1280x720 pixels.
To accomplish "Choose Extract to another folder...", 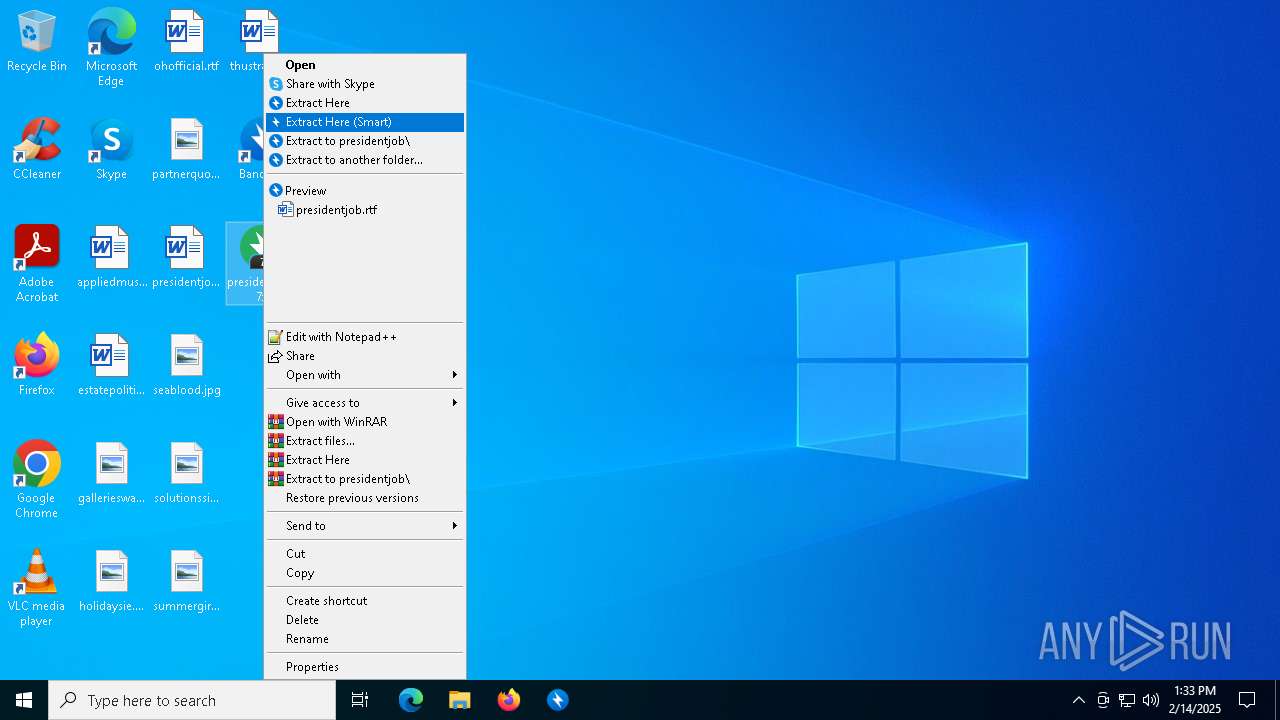I will click(x=365, y=160).
